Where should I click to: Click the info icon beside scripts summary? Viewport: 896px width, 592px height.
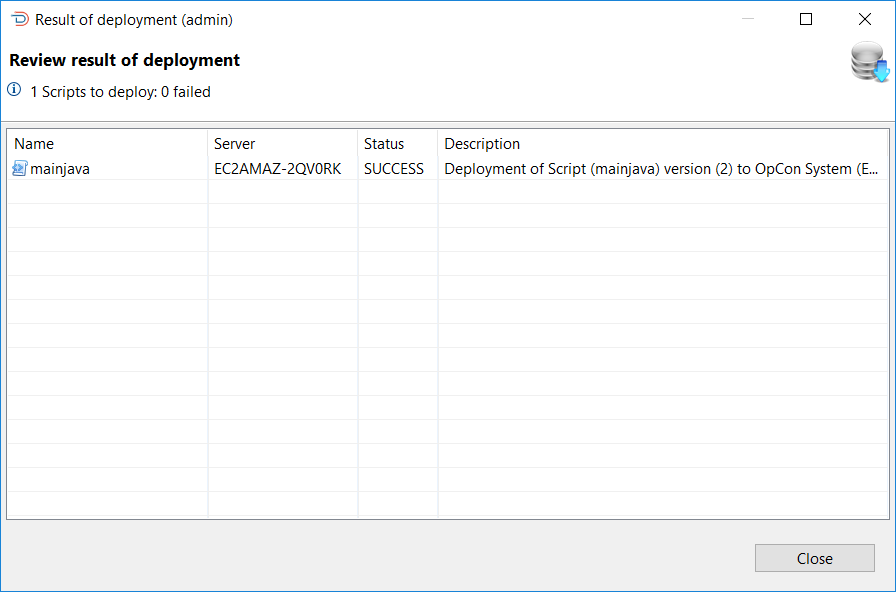click(x=14, y=90)
